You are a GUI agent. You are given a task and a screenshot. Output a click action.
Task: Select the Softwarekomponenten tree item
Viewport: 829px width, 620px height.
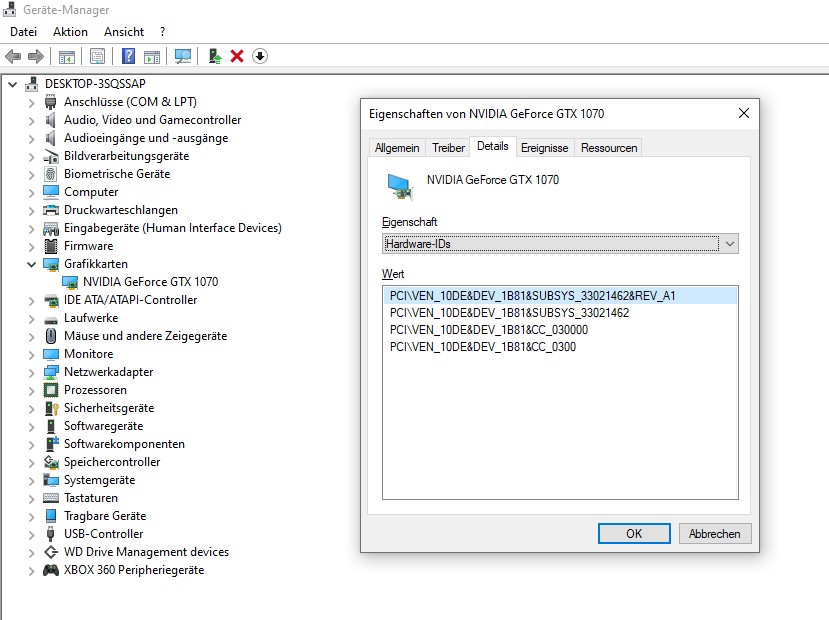coord(124,444)
